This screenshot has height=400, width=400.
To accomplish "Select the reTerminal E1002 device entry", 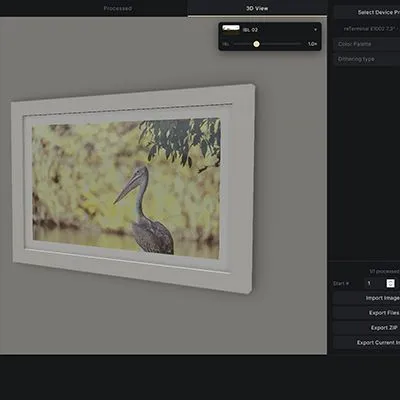I will coord(371,29).
